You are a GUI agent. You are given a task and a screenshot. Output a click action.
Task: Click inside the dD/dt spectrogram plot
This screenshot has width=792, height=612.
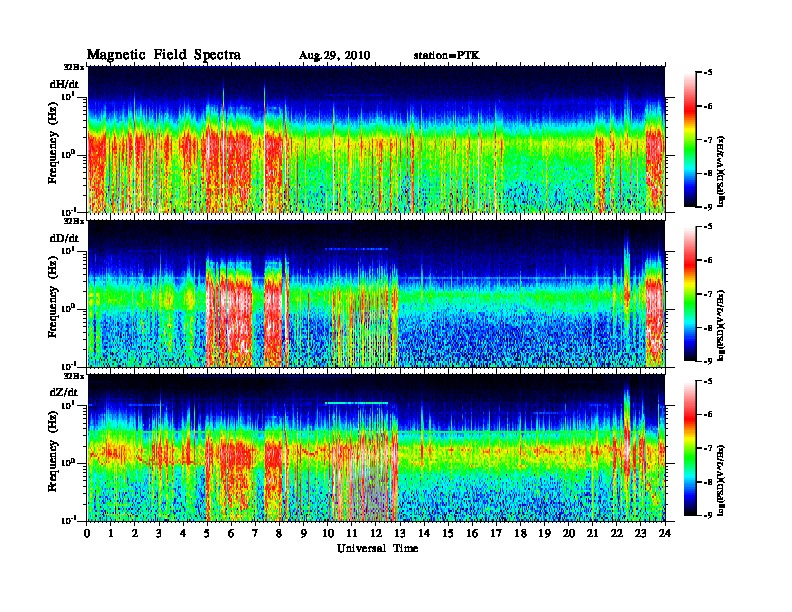point(376,294)
